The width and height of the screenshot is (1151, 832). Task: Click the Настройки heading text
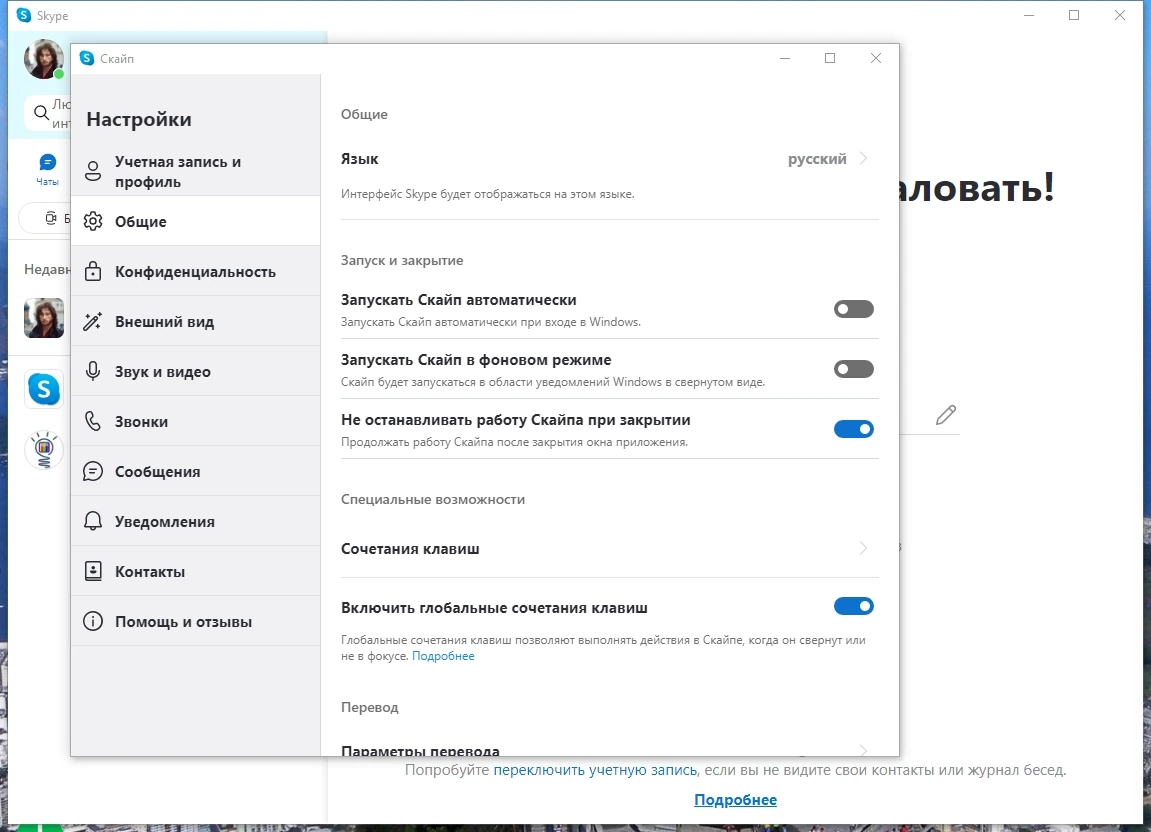(x=139, y=119)
